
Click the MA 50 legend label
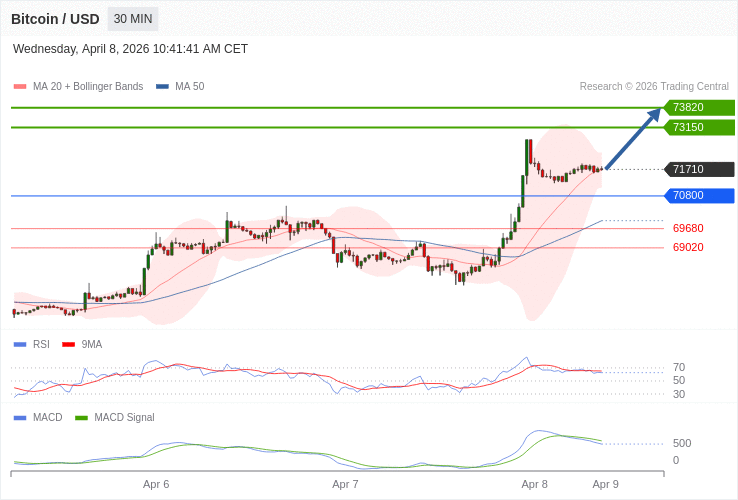tap(190, 87)
